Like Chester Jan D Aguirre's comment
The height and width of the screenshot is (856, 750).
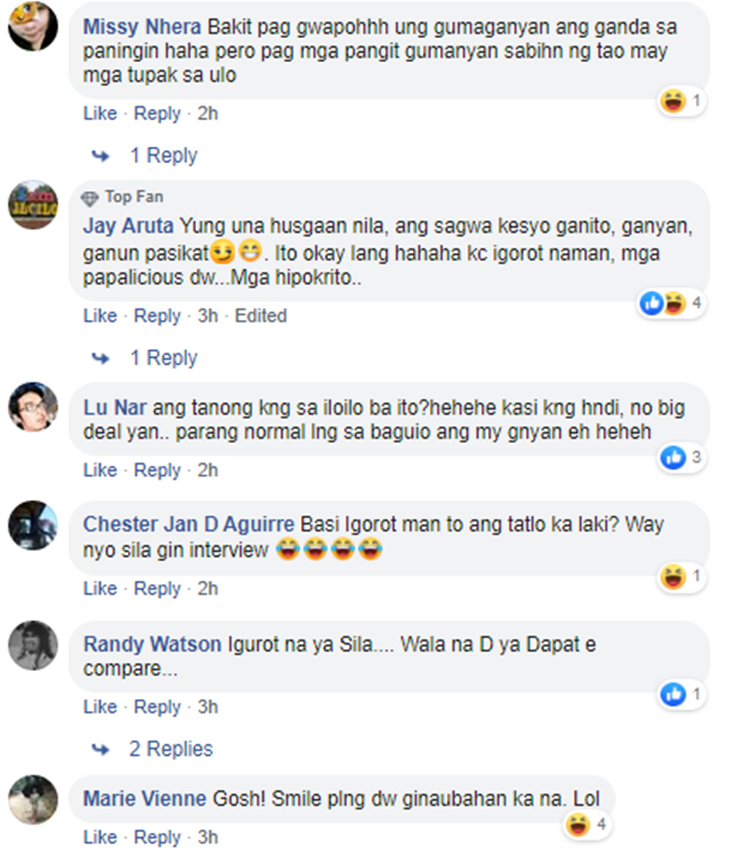[100, 588]
